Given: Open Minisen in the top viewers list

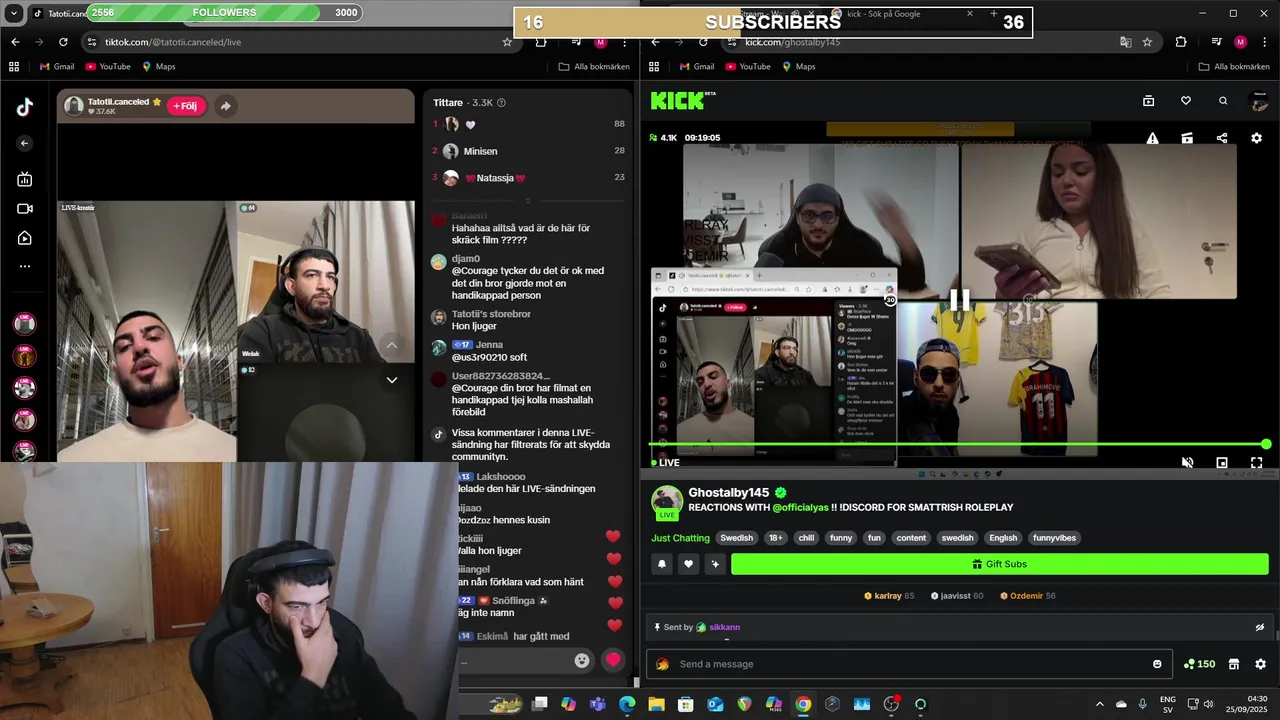Looking at the screenshot, I should 481,151.
